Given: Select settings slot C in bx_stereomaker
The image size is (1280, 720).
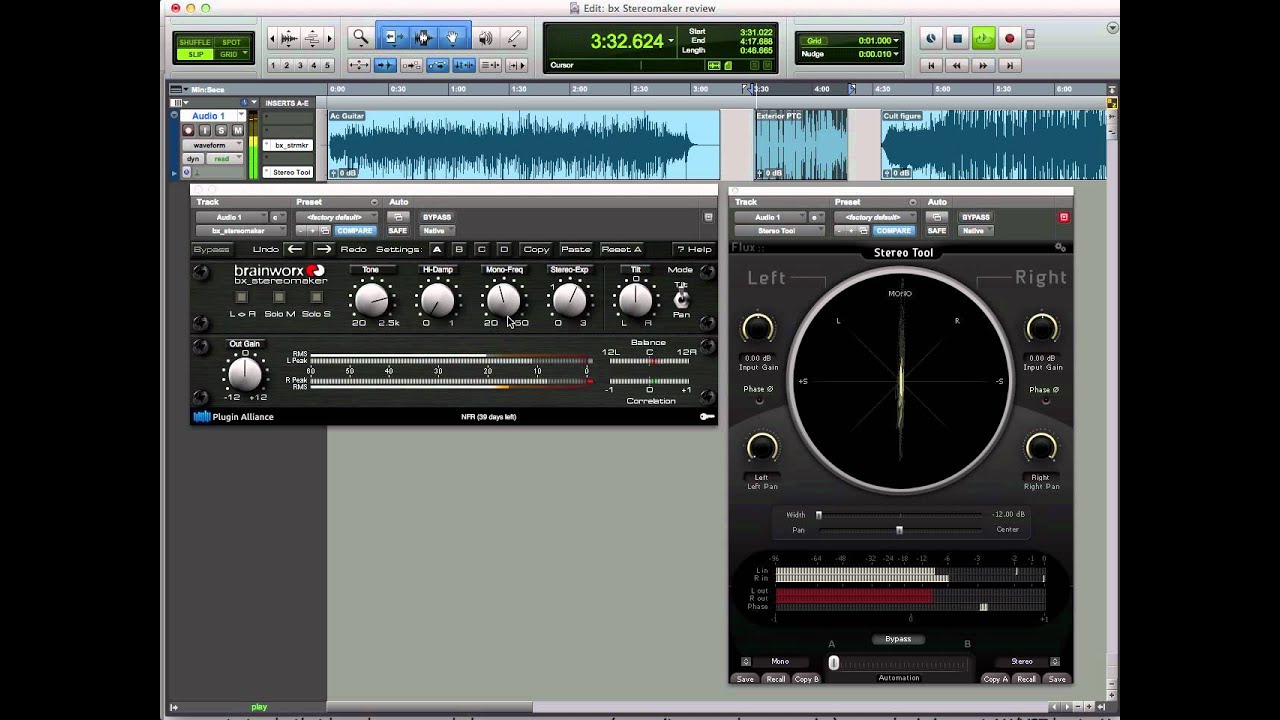Looking at the screenshot, I should 482,249.
